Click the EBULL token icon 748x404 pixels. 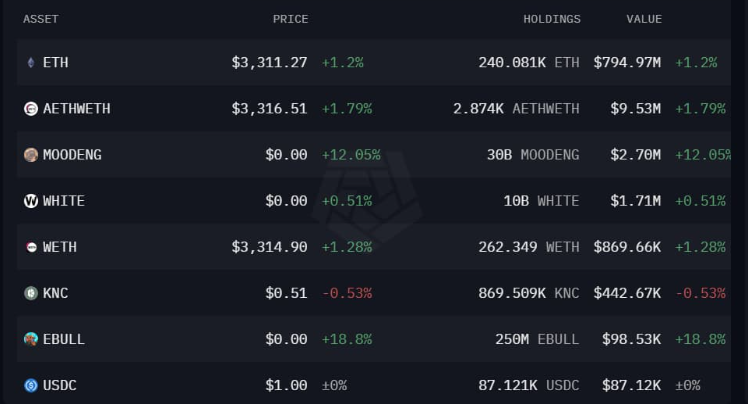31,339
